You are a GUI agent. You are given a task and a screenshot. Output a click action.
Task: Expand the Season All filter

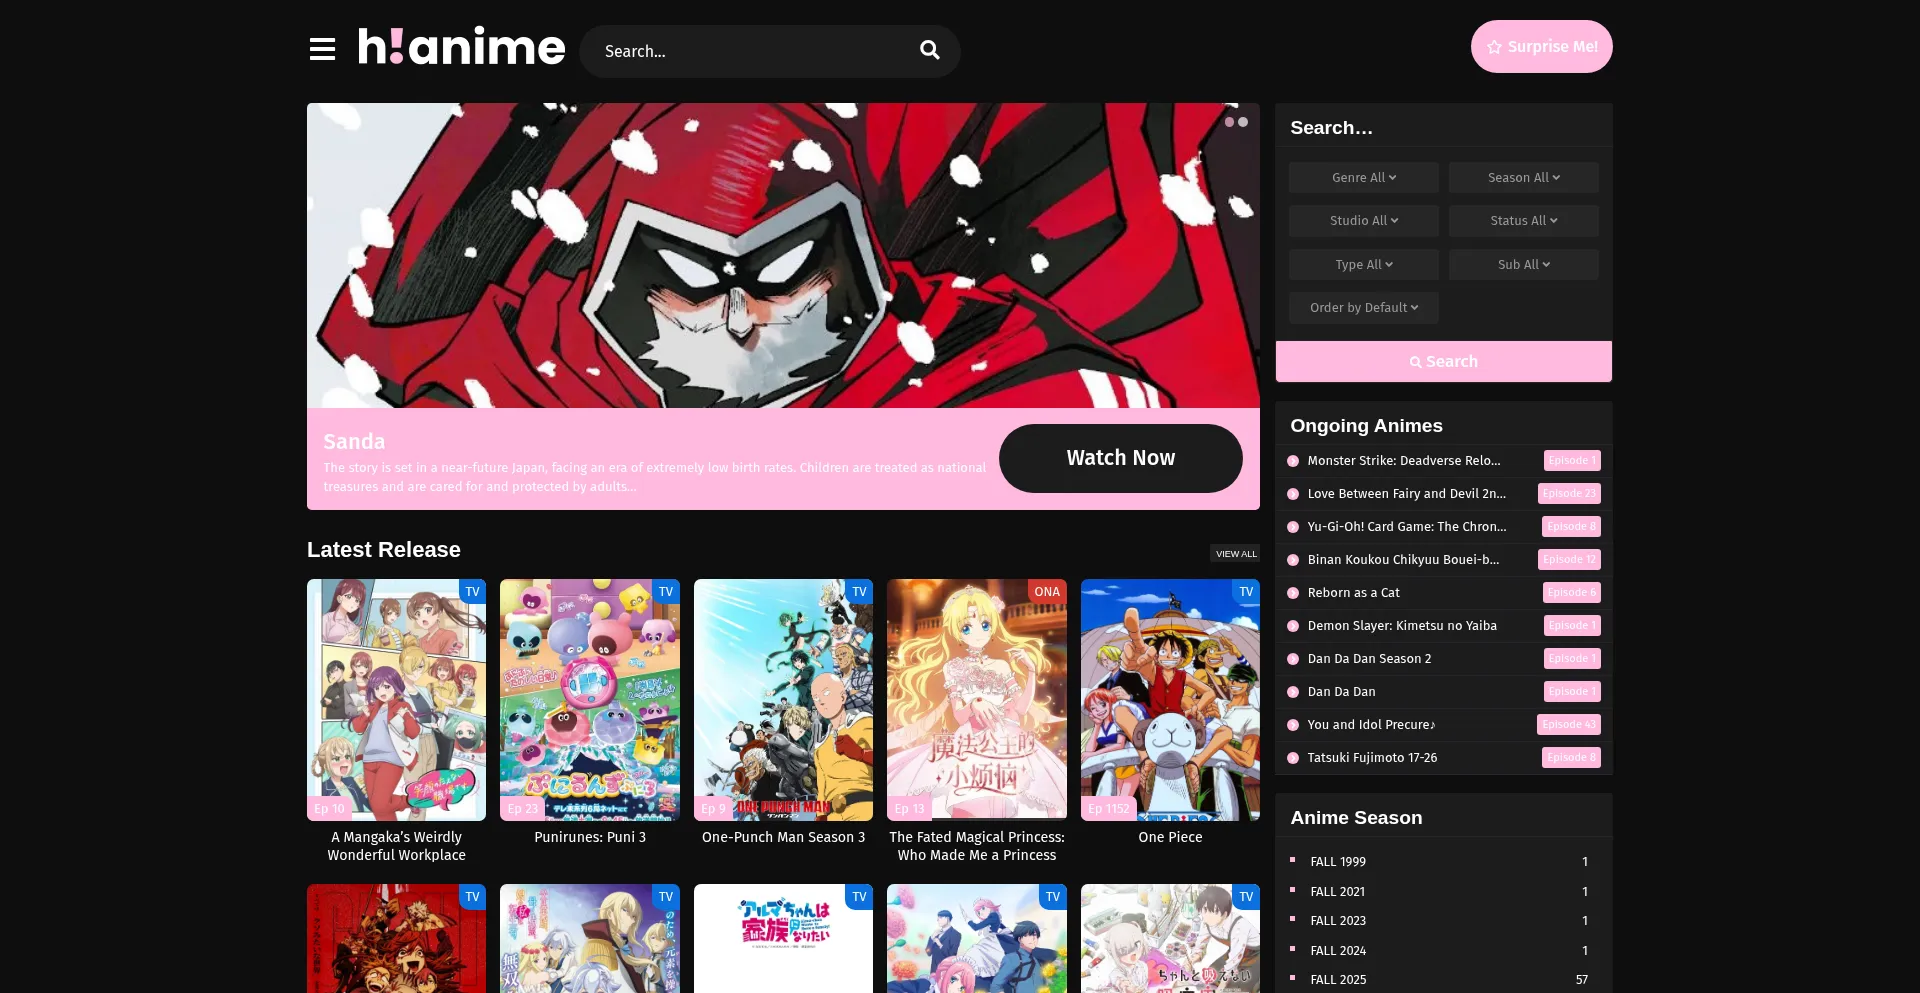coord(1523,177)
